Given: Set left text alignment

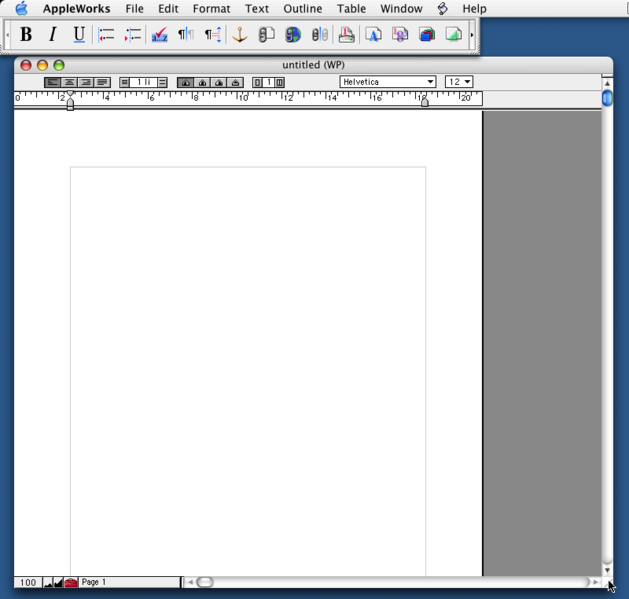Looking at the screenshot, I should [53, 83].
